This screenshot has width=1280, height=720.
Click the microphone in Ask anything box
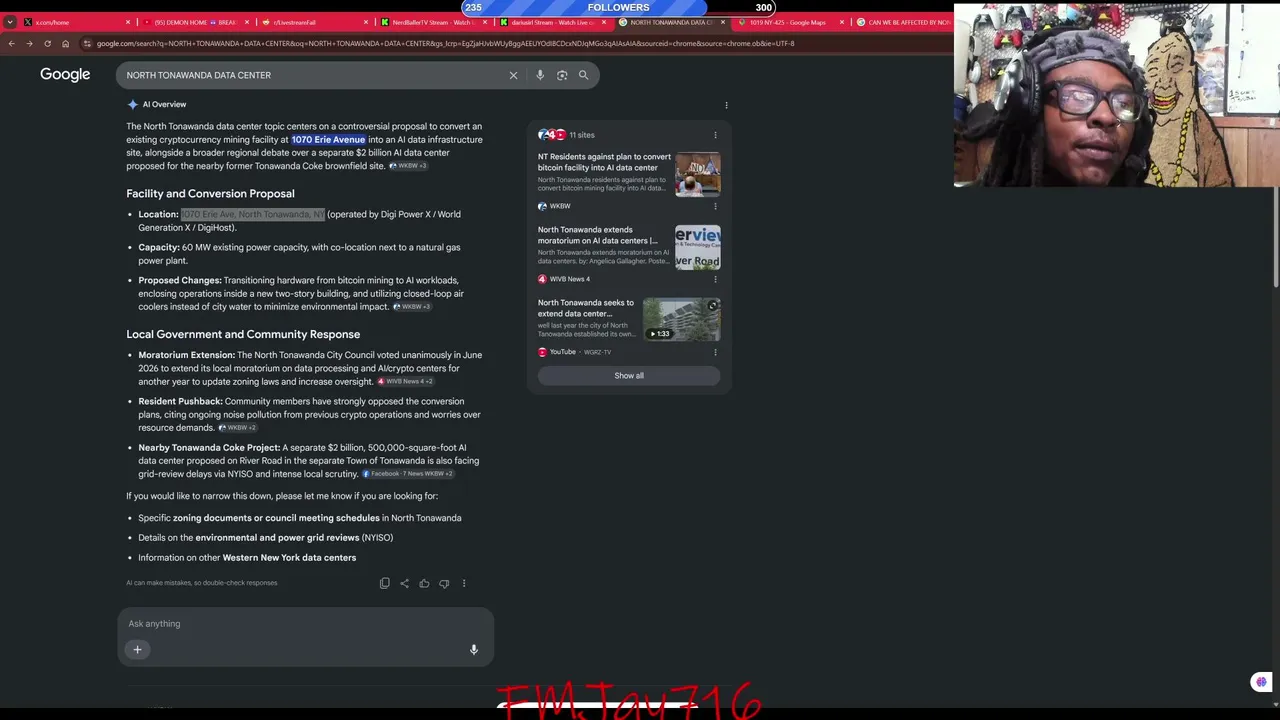pos(474,650)
